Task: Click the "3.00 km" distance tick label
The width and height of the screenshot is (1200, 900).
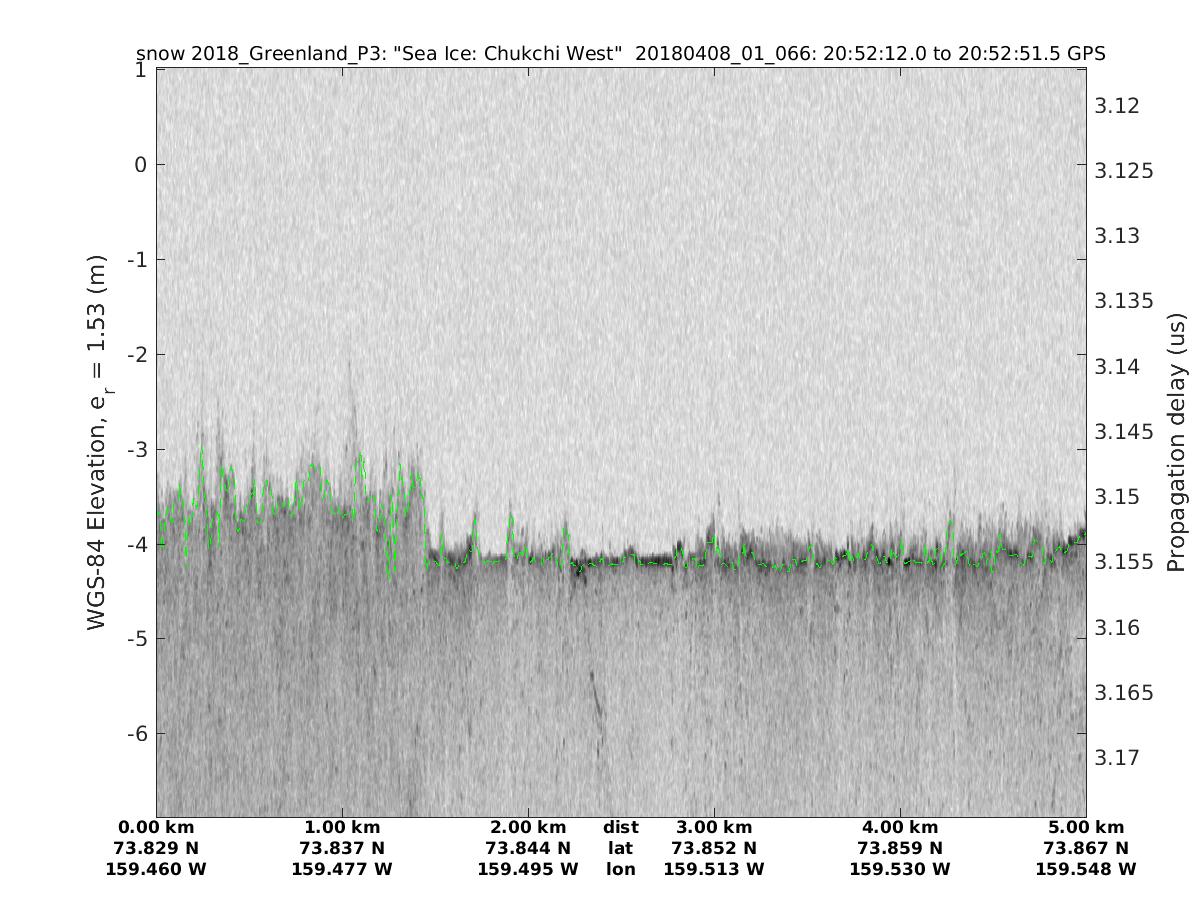Action: [714, 827]
